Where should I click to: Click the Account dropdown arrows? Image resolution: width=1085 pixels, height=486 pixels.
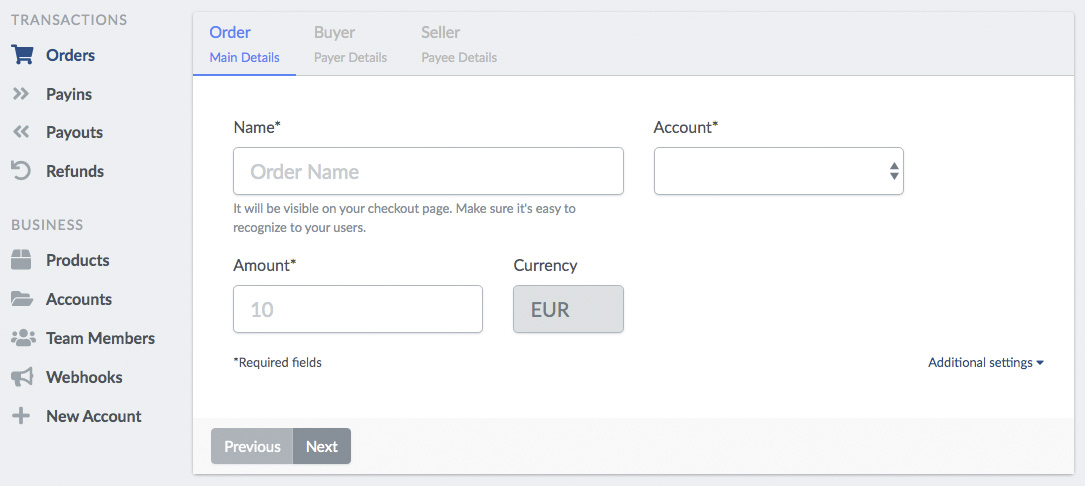click(894, 171)
